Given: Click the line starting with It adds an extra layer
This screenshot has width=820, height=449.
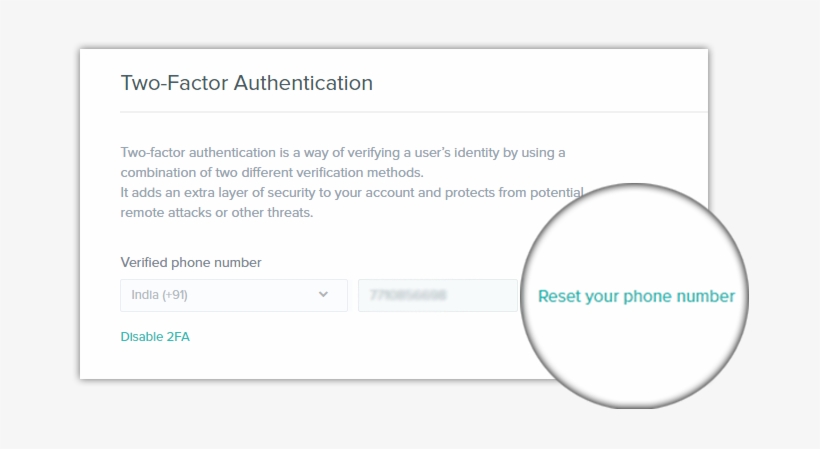Looking at the screenshot, I should (x=350, y=192).
